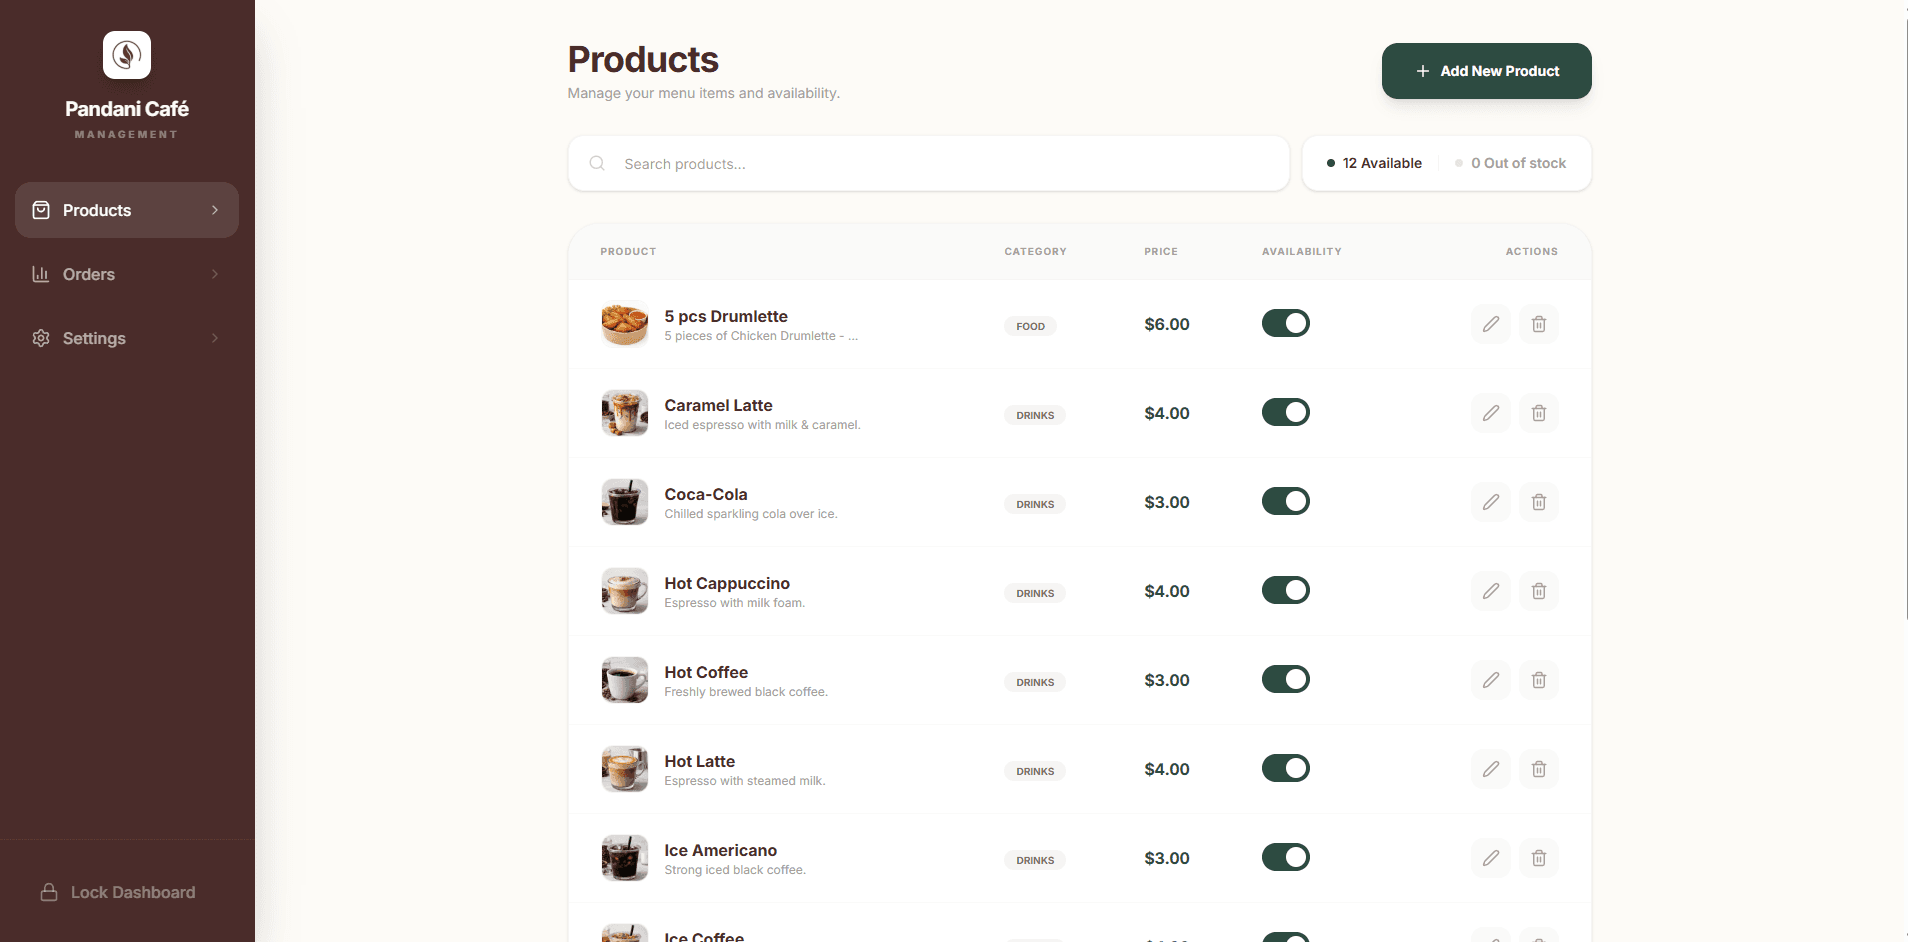Click the 5 pcs Drumlette thumbnail

624,324
